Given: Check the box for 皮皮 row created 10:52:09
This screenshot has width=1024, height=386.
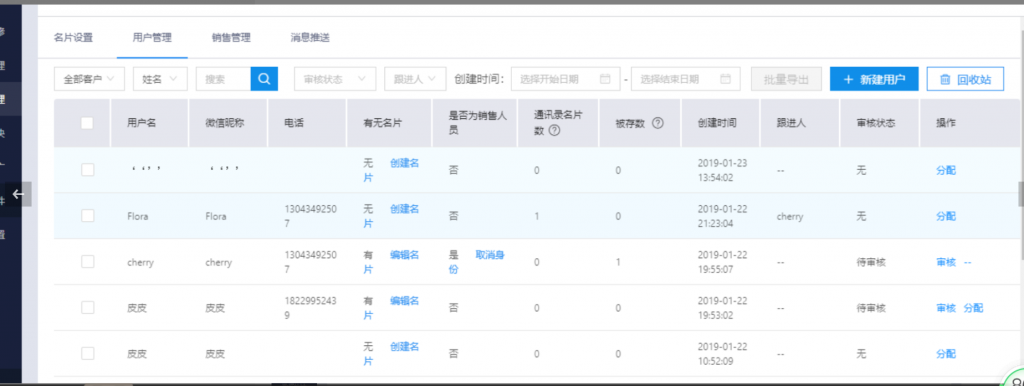Looking at the screenshot, I should click(x=88, y=353).
